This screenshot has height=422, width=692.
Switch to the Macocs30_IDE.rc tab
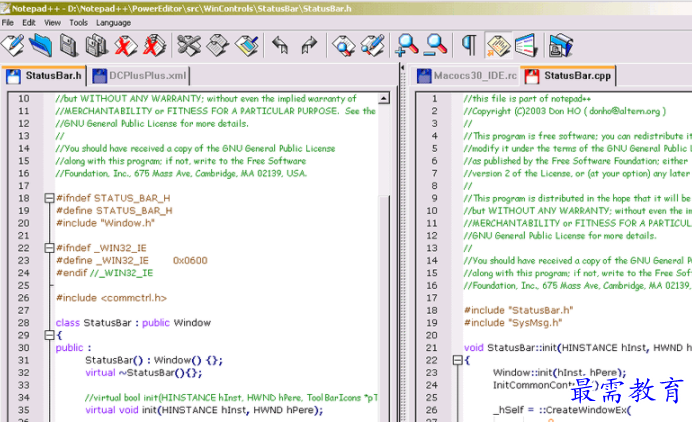click(x=467, y=76)
